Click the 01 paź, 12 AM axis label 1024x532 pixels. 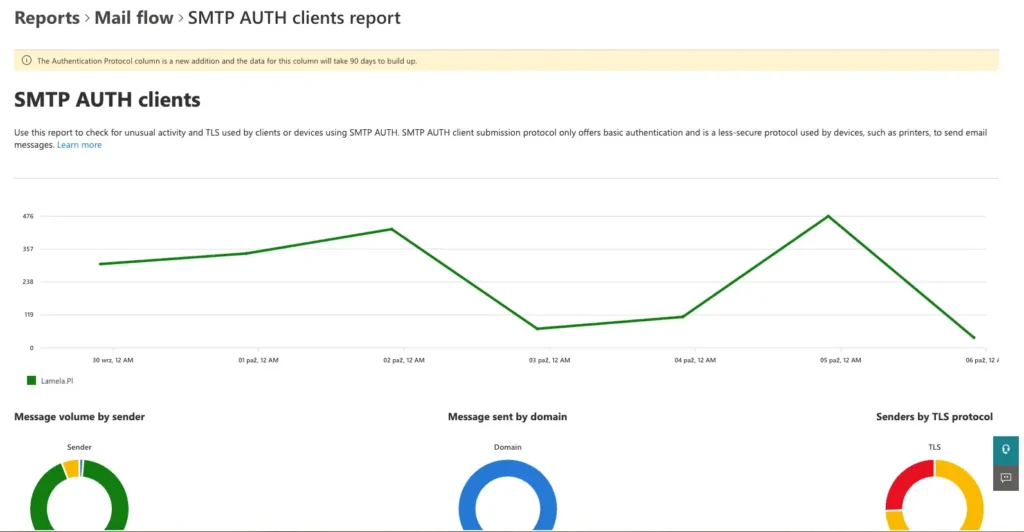pyautogui.click(x=258, y=360)
